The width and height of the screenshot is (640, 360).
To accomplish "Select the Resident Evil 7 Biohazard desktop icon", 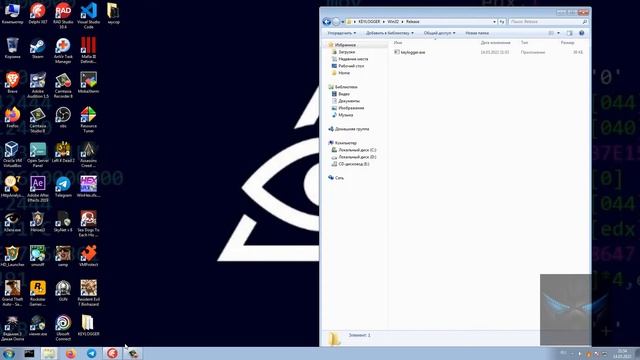I will (89, 293).
